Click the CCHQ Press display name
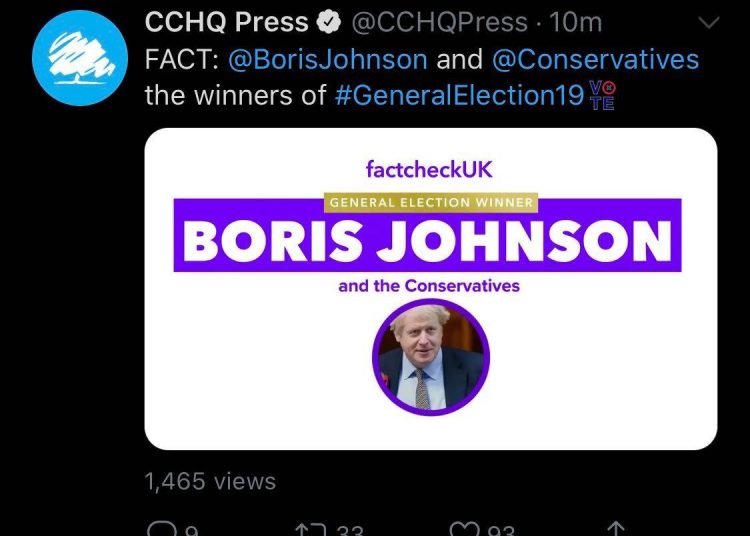Viewport: 750px width, 536px height. [227, 22]
